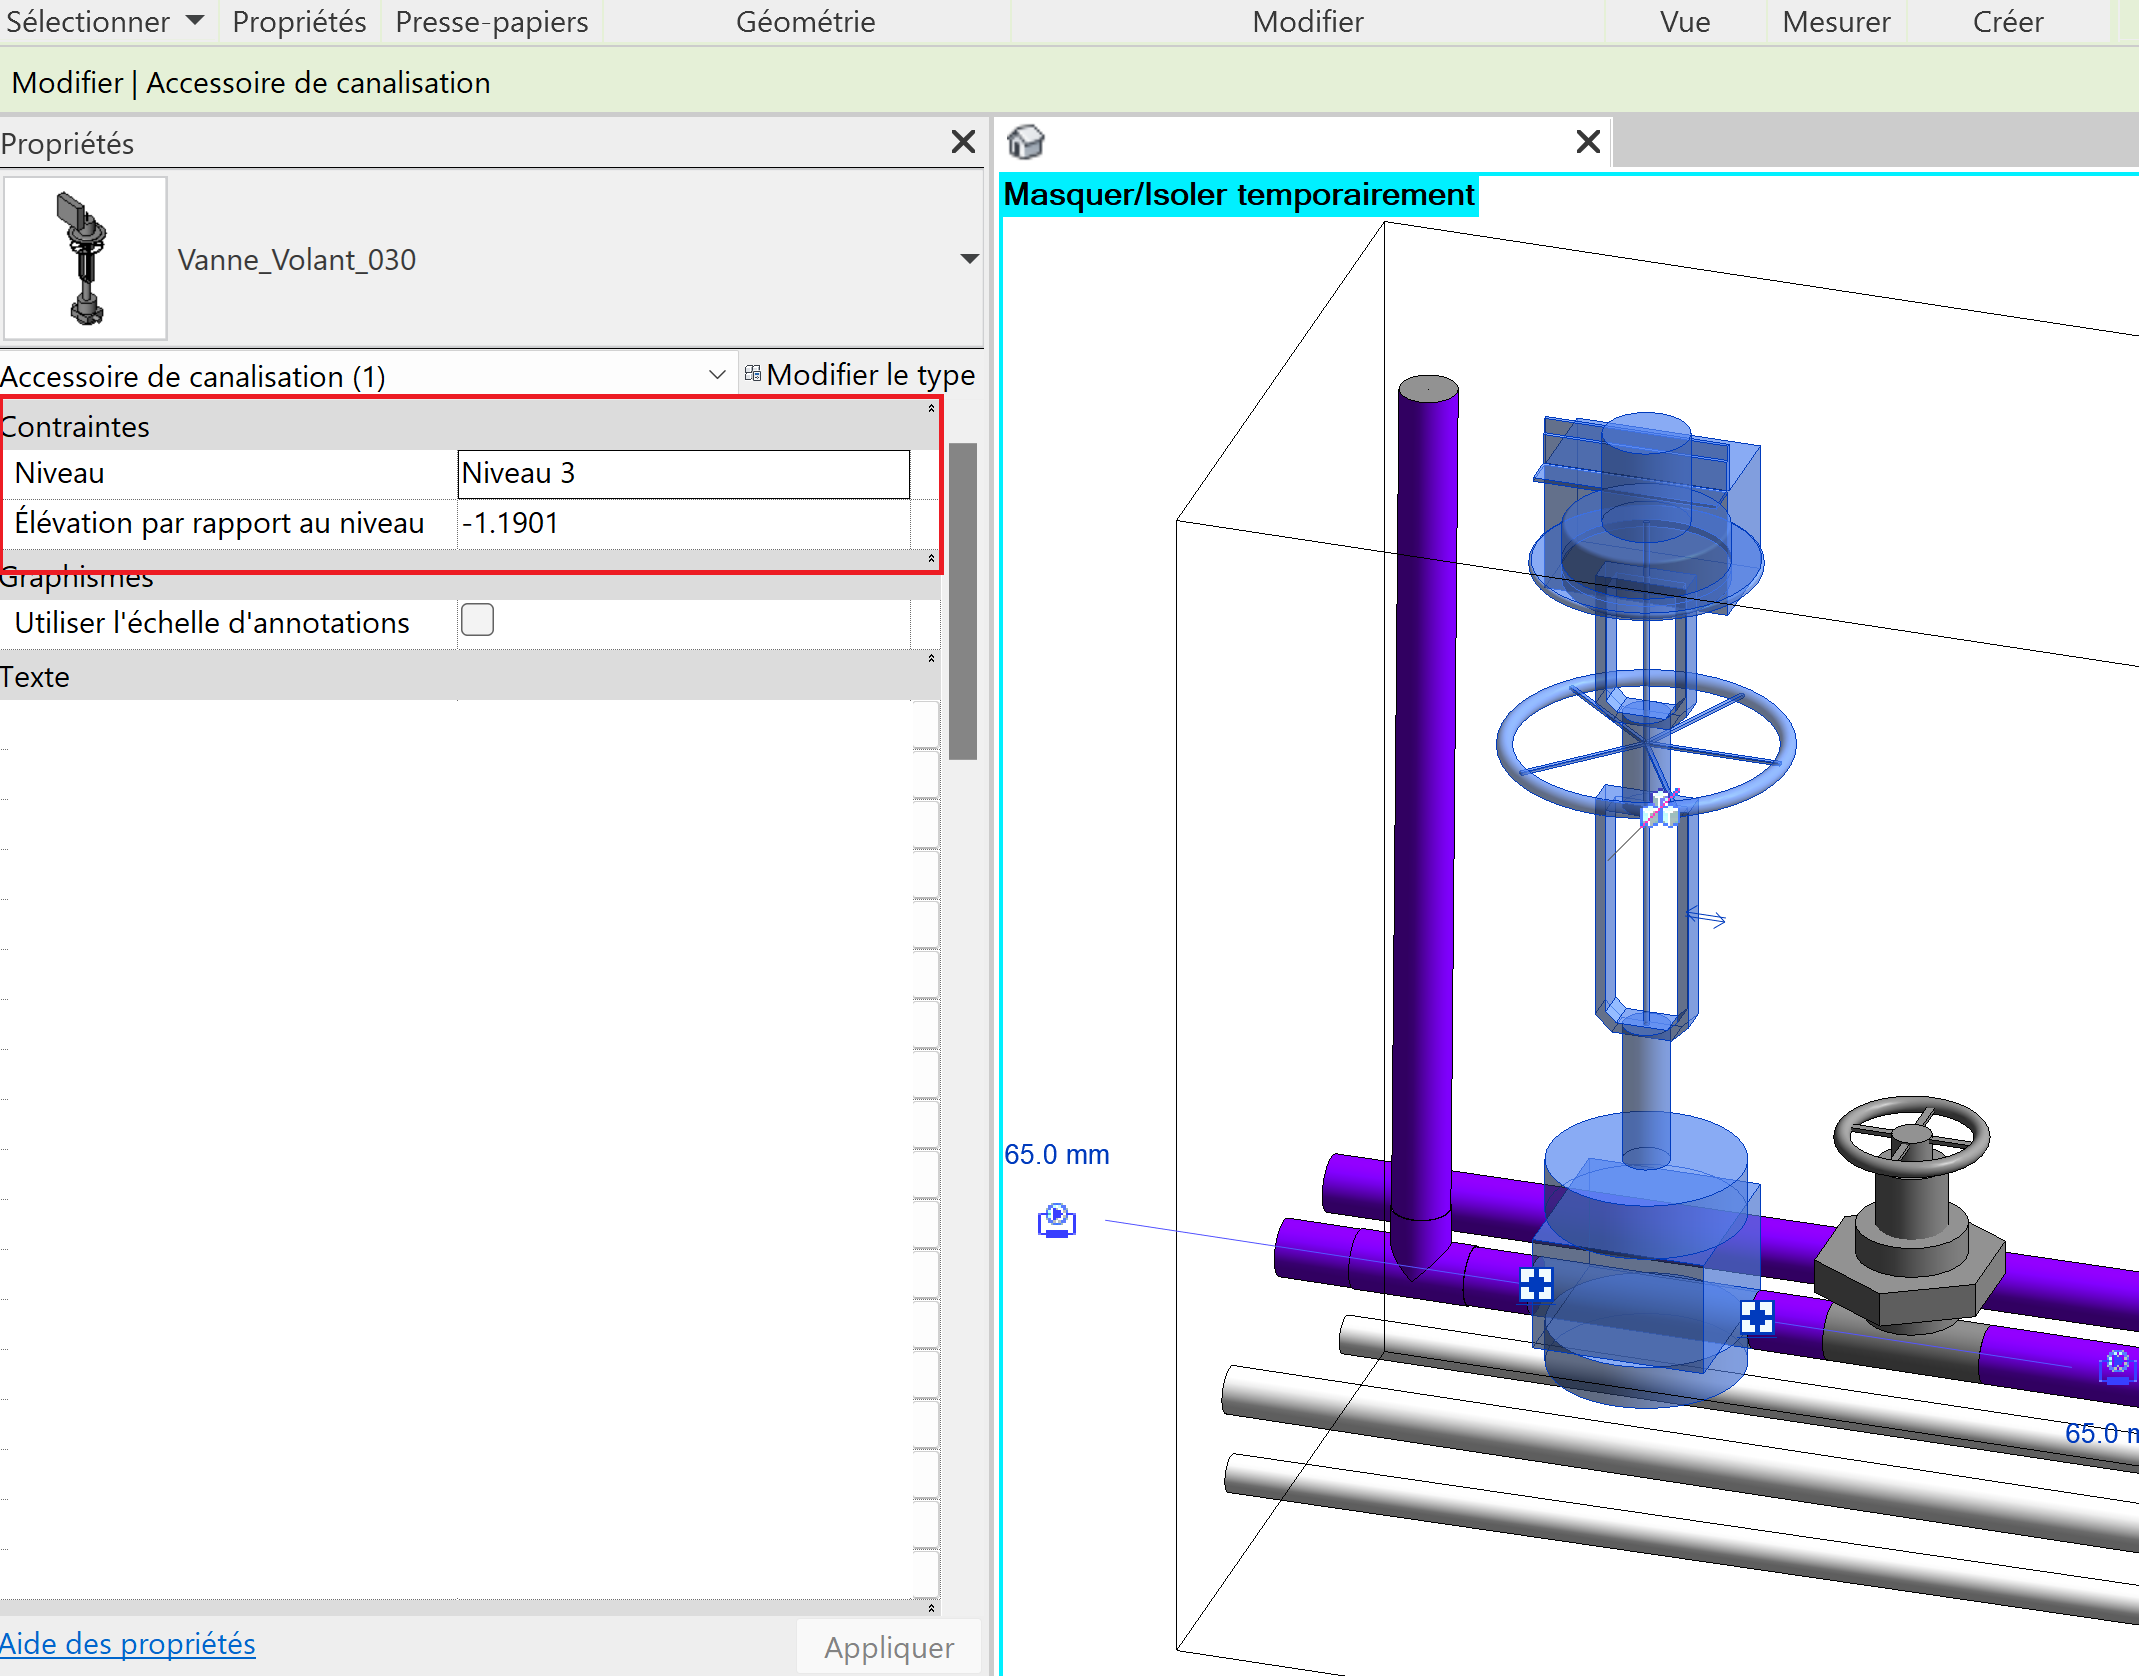Click inside the Niveau 3 value field

point(683,473)
